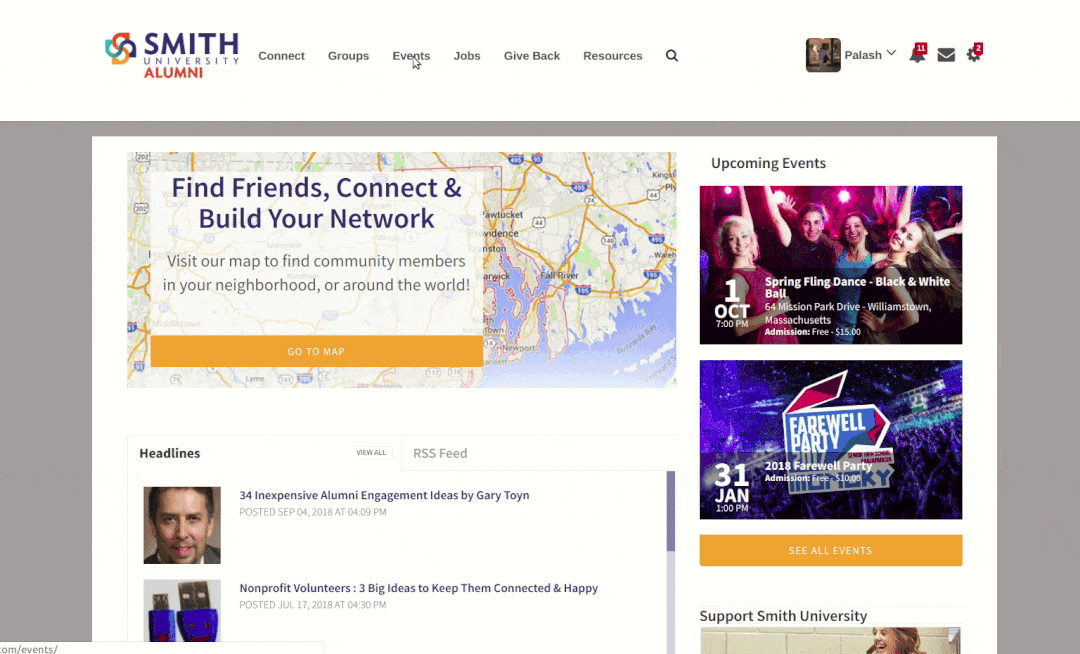Open the messages envelope icon
The image size is (1080, 654).
pos(946,55)
